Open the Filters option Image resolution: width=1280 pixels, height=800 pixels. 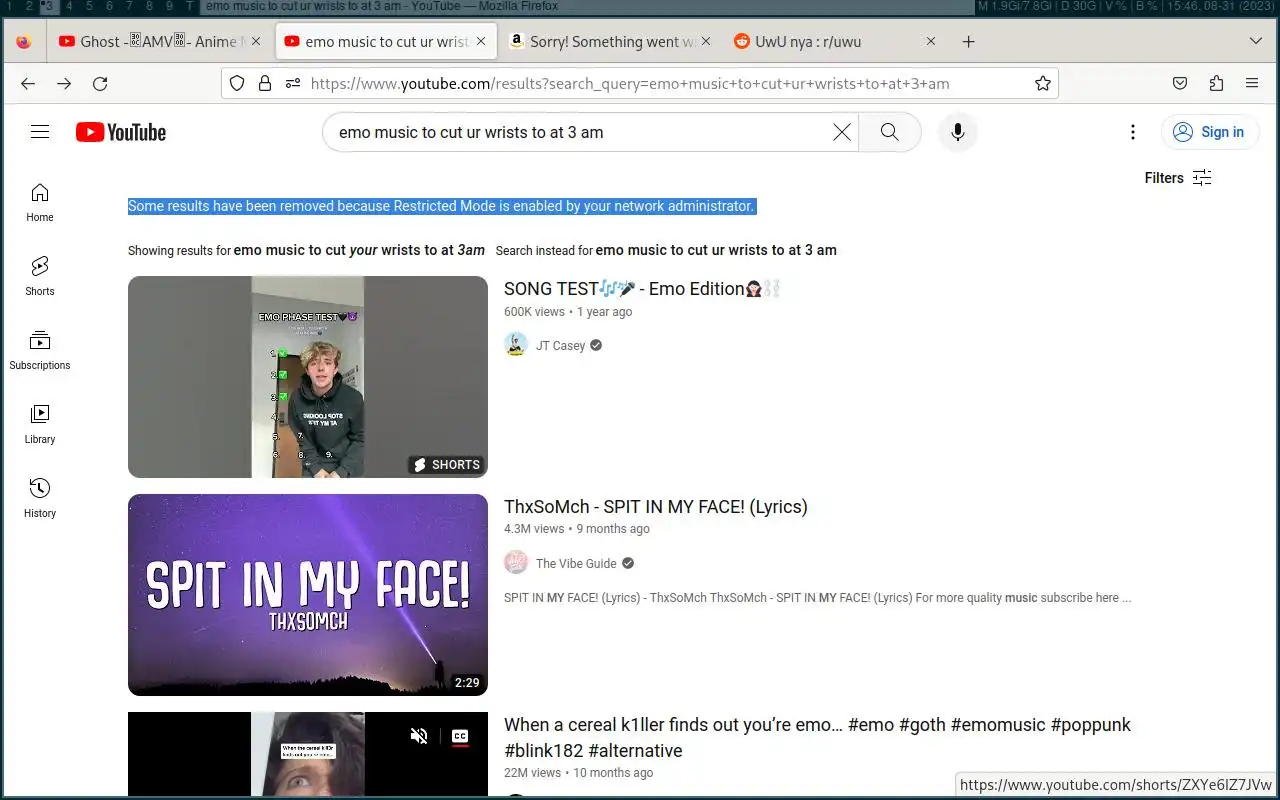1178,178
